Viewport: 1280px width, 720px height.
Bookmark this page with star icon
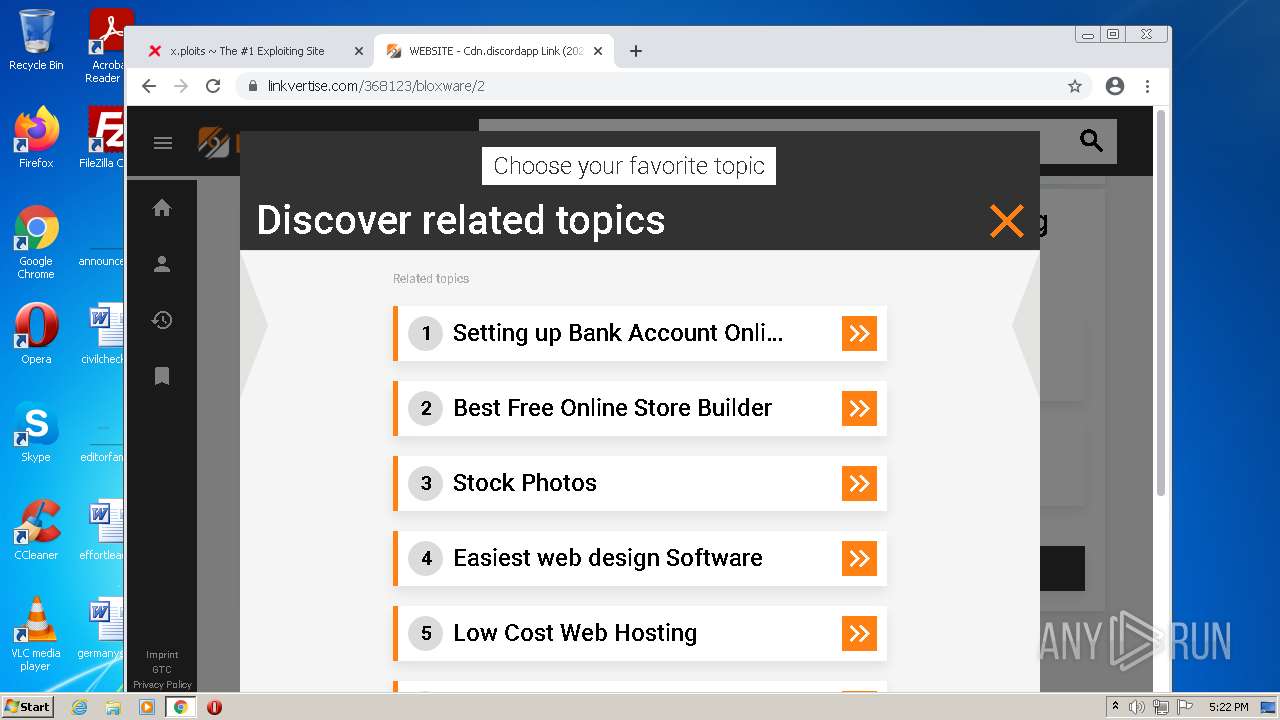click(x=1075, y=86)
